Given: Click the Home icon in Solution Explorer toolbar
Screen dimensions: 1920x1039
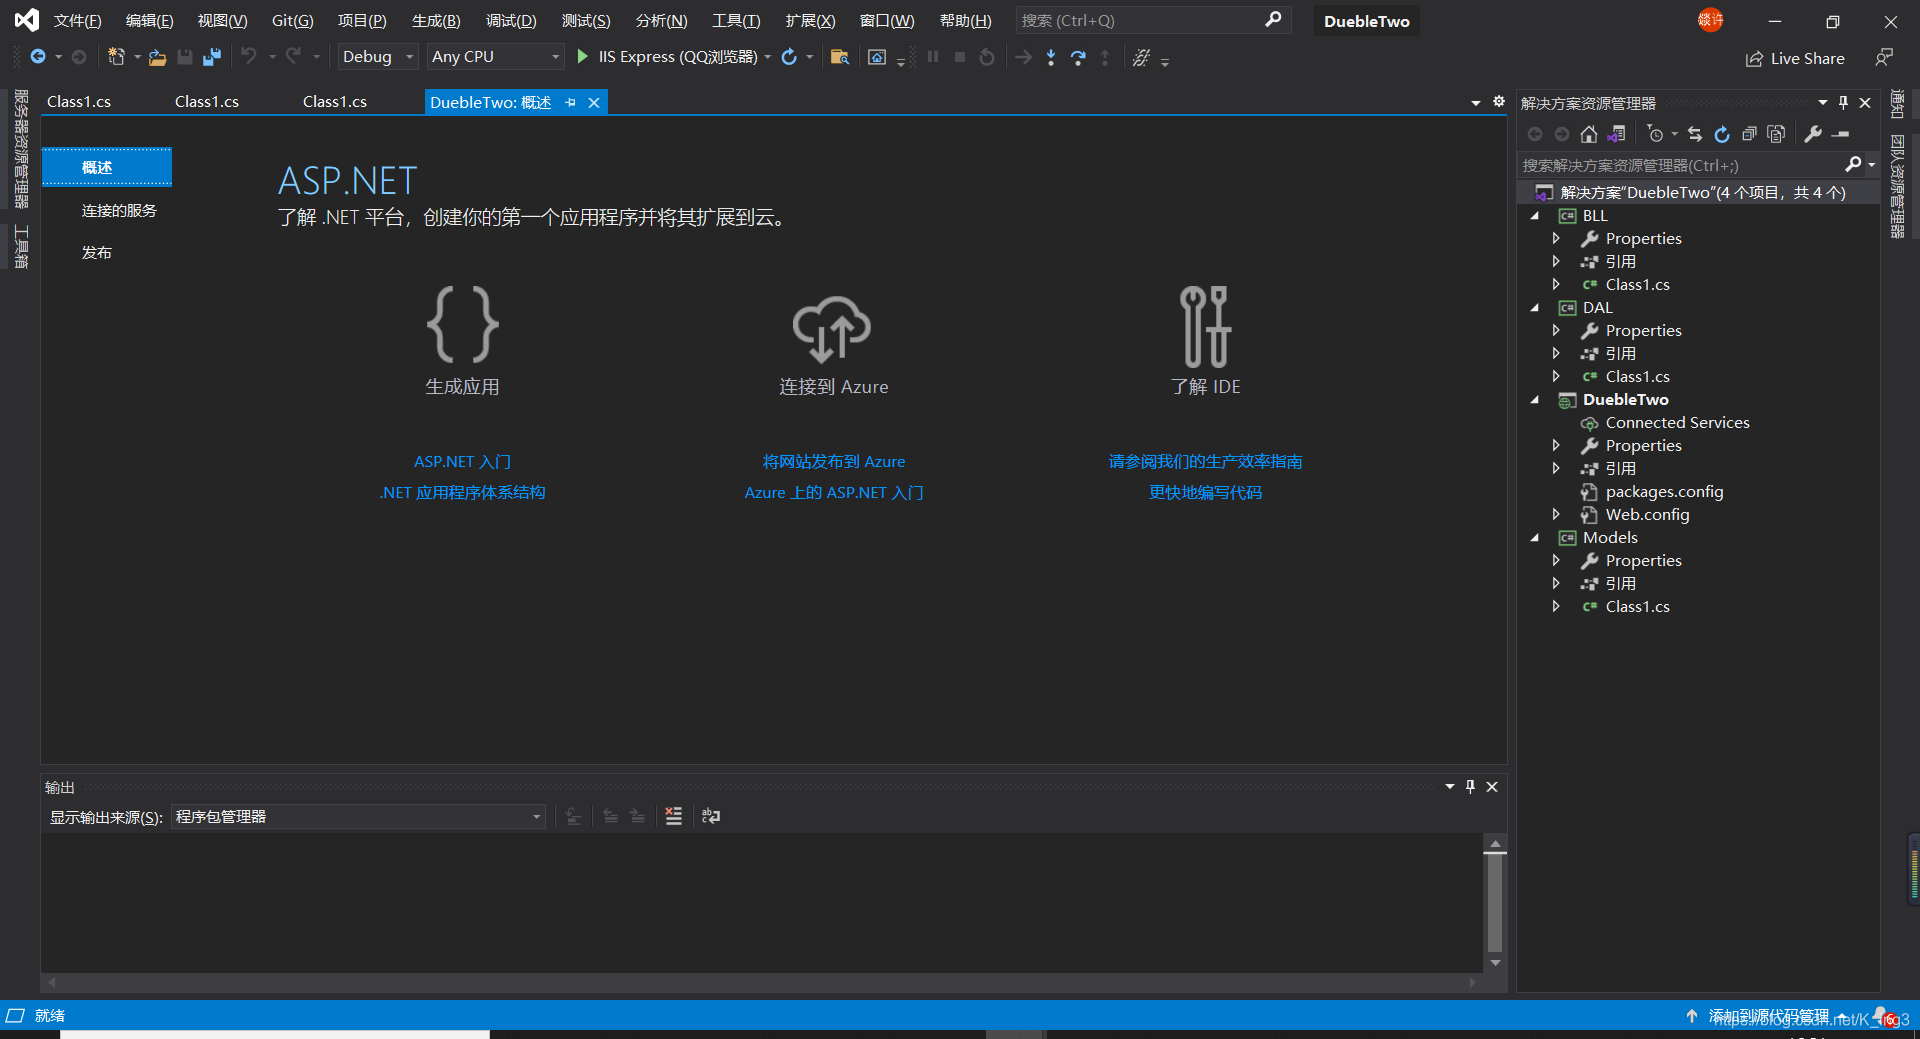Looking at the screenshot, I should click(1589, 134).
